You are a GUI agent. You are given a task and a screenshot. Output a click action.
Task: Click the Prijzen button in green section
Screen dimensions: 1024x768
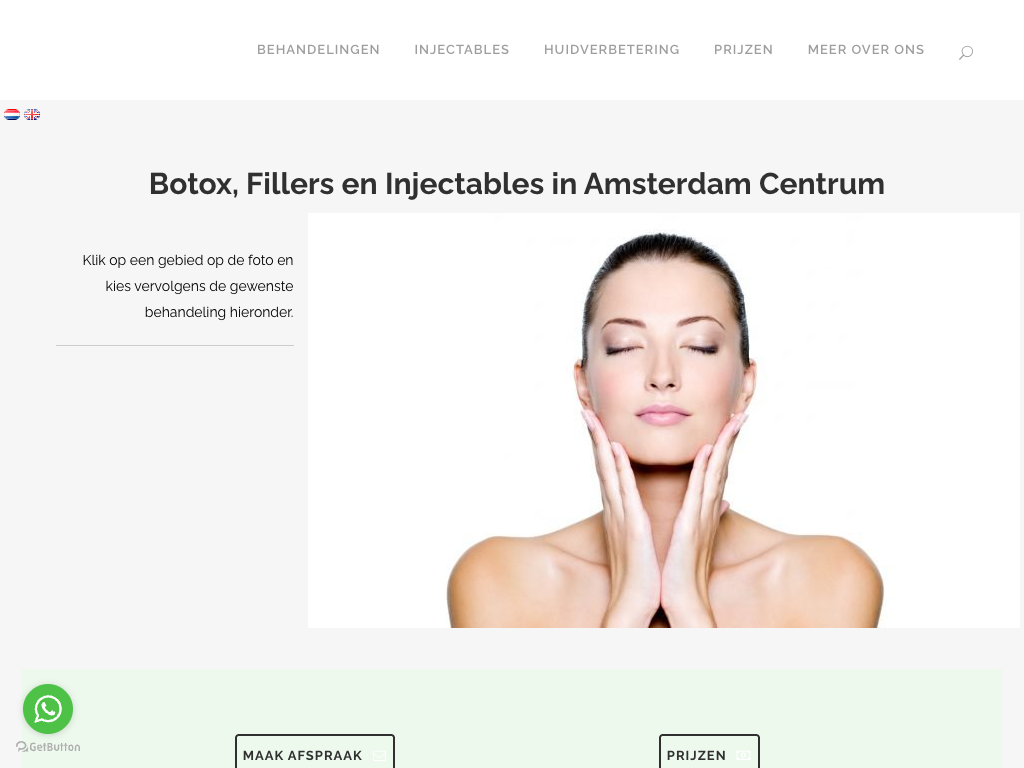(x=709, y=753)
